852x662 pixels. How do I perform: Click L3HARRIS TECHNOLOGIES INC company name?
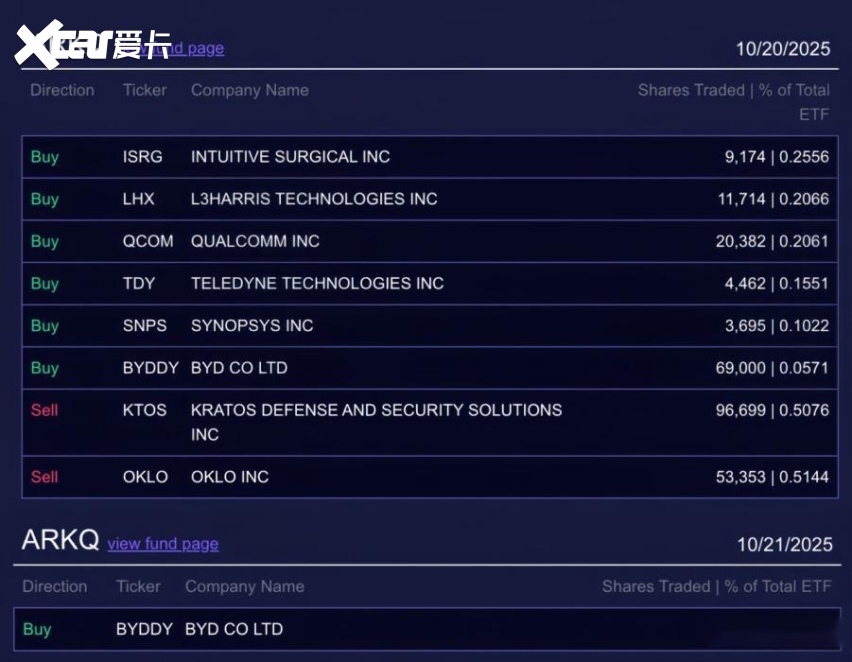[314, 199]
